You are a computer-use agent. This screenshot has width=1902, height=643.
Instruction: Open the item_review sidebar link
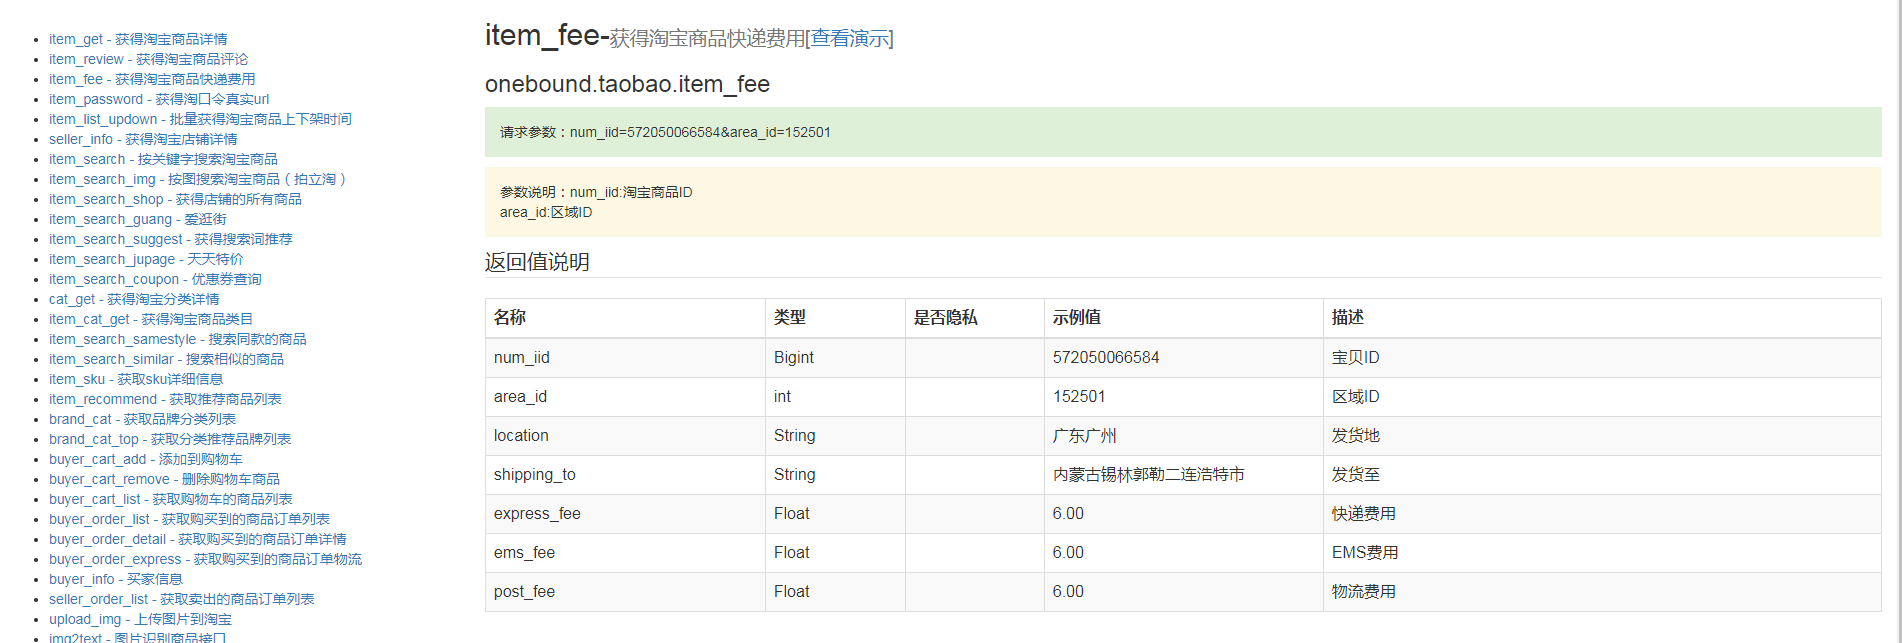pos(148,59)
